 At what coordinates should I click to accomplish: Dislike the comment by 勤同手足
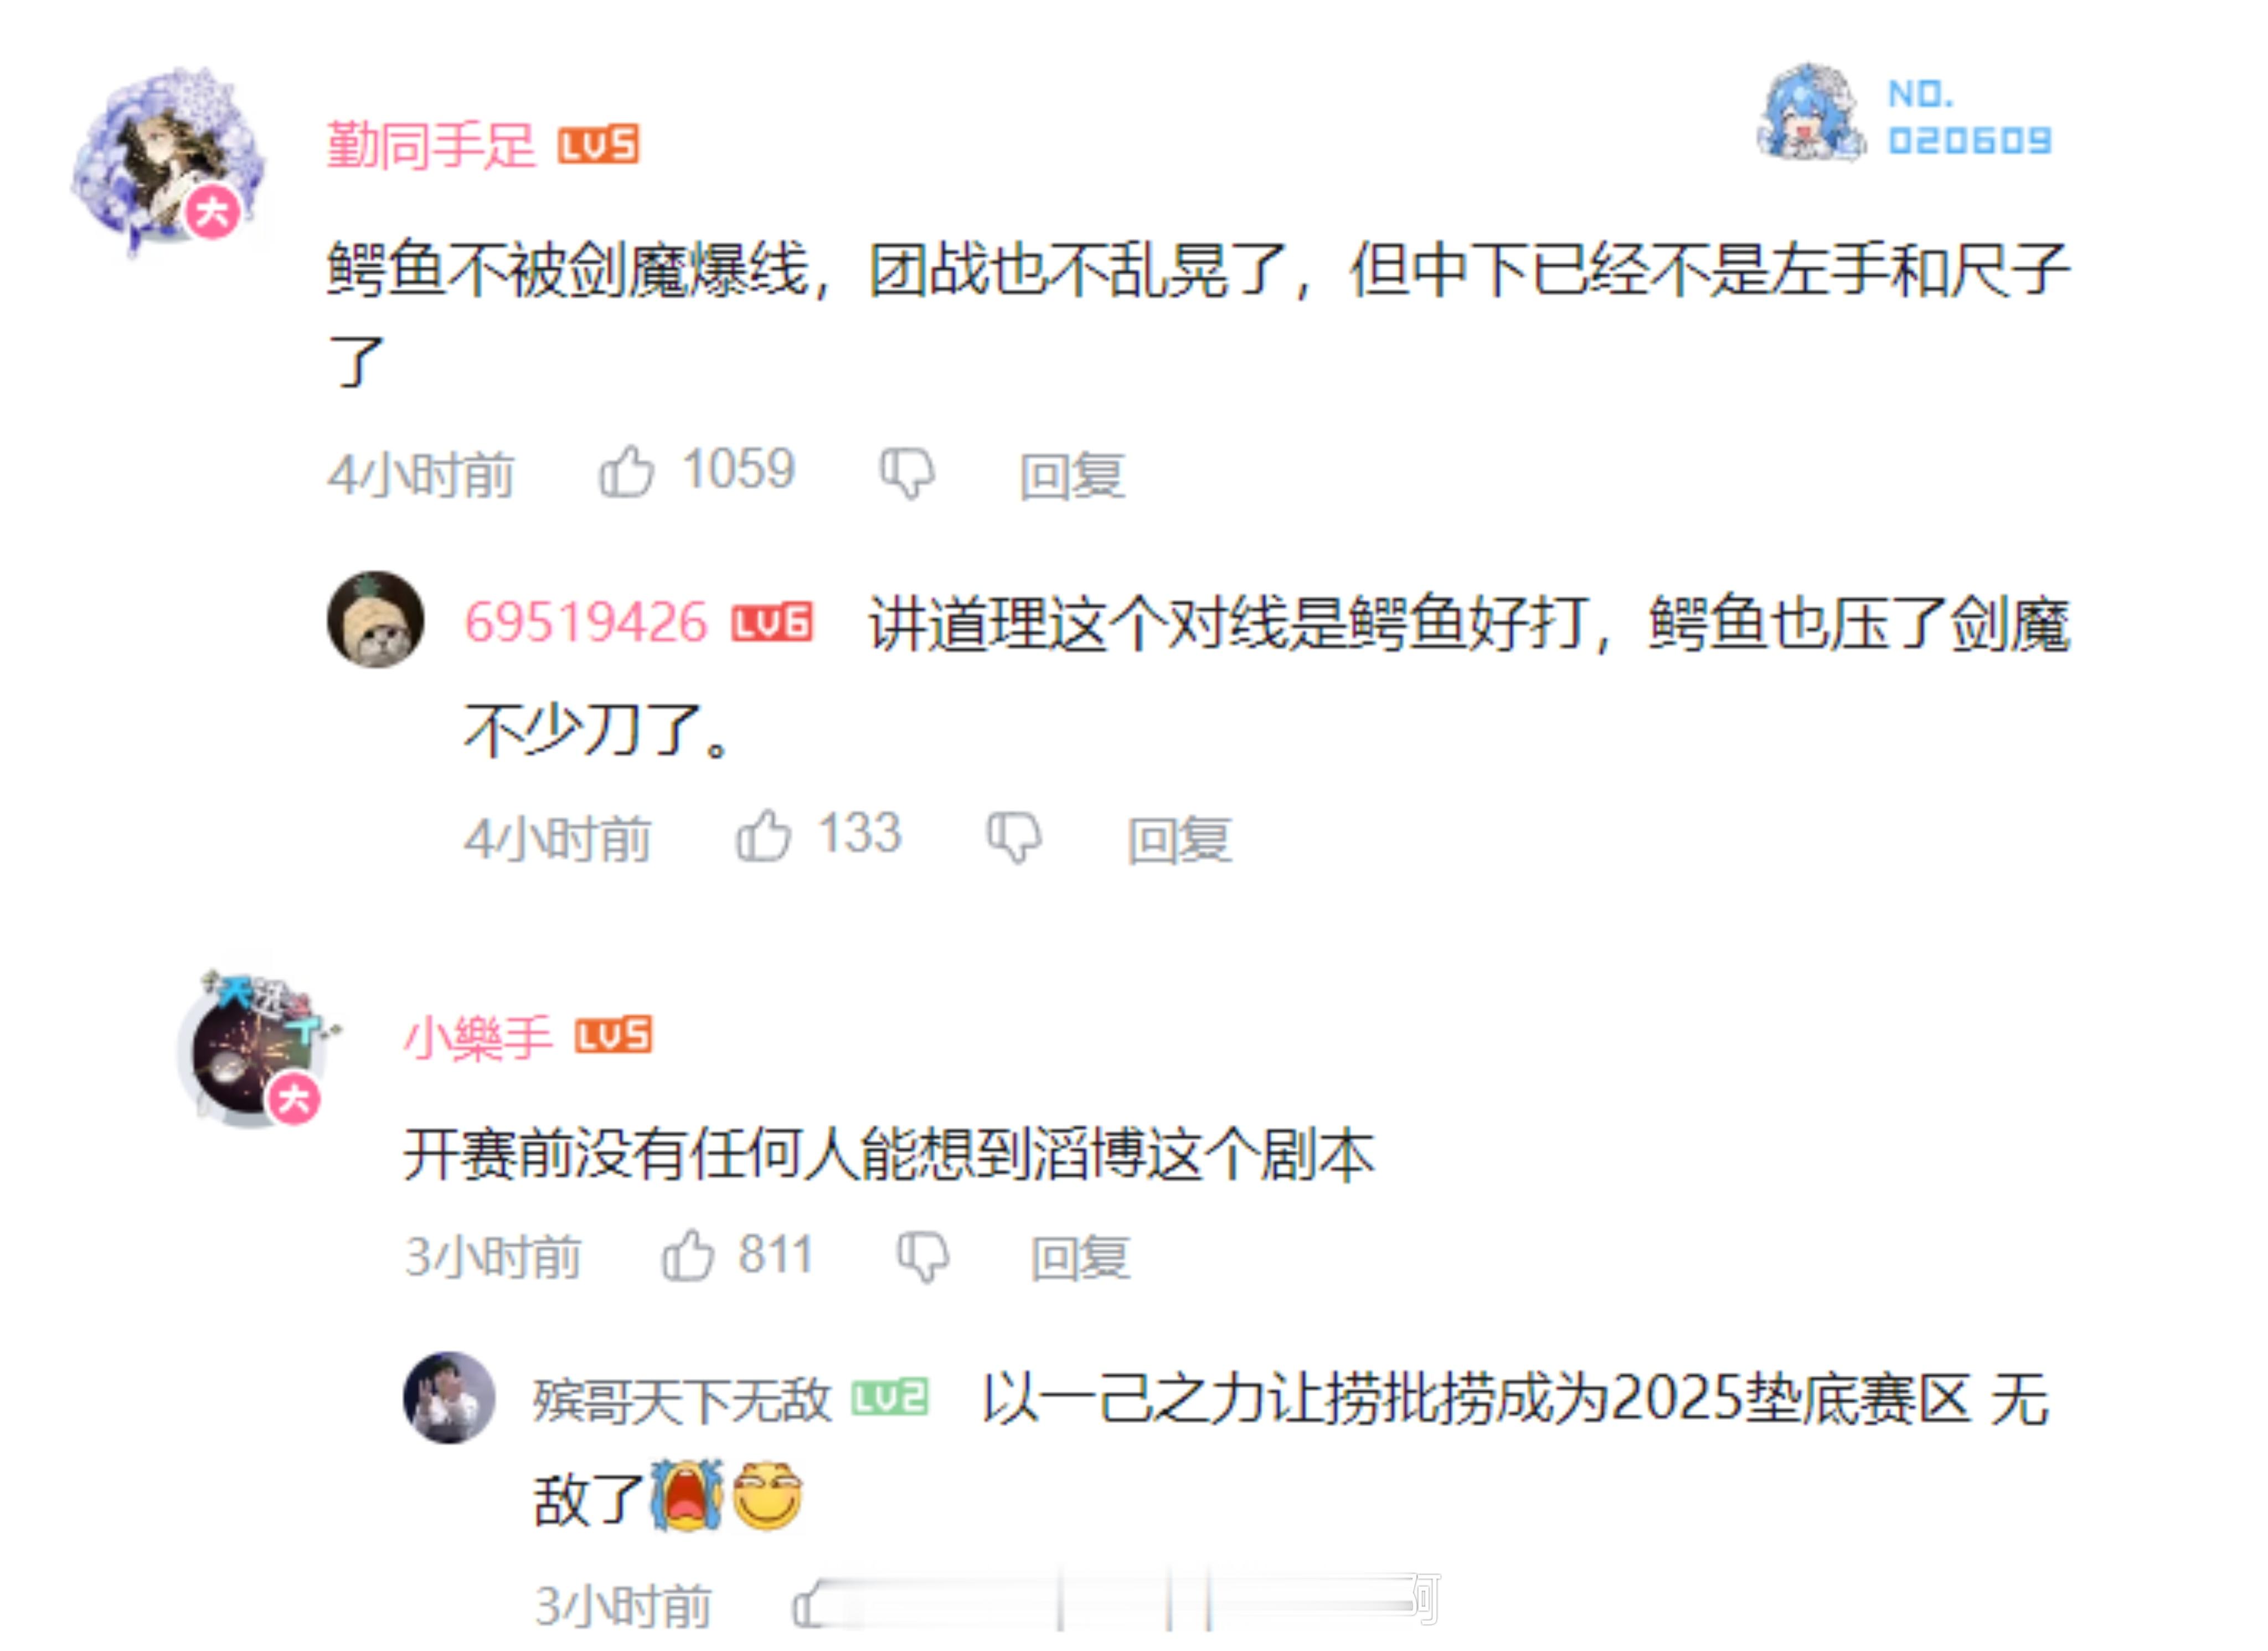pos(908,474)
